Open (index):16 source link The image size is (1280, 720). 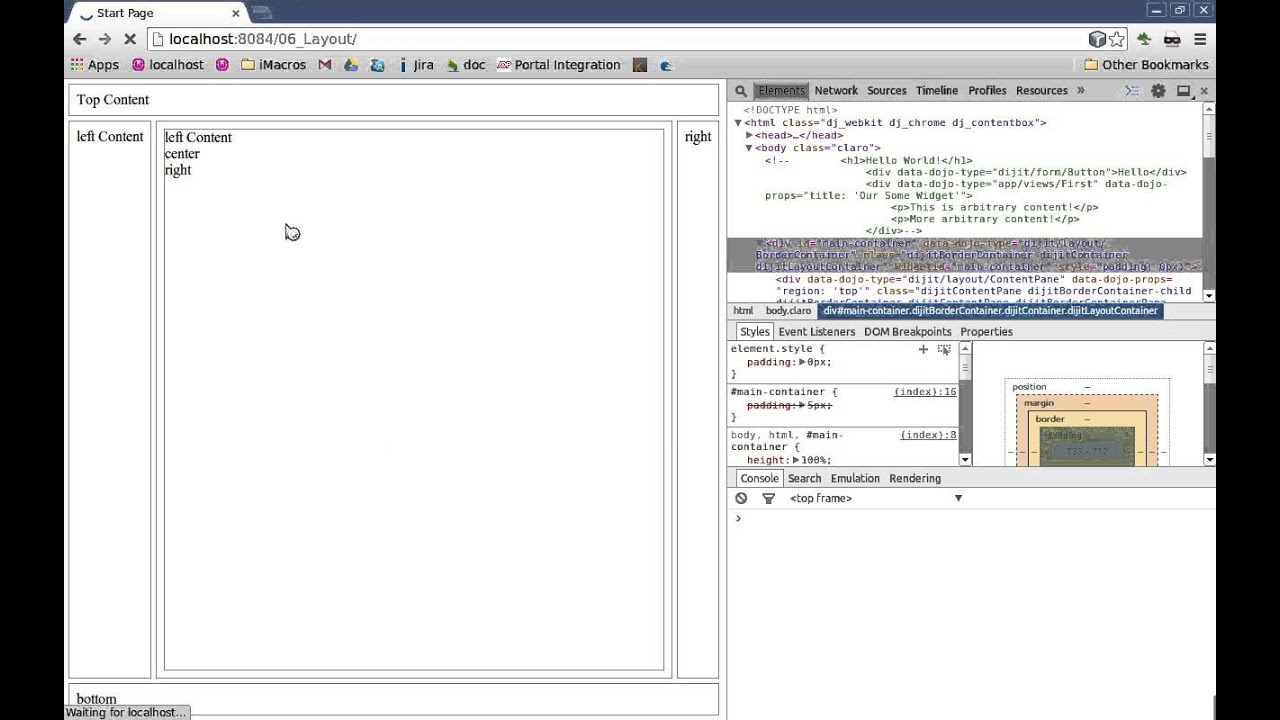[x=925, y=392]
